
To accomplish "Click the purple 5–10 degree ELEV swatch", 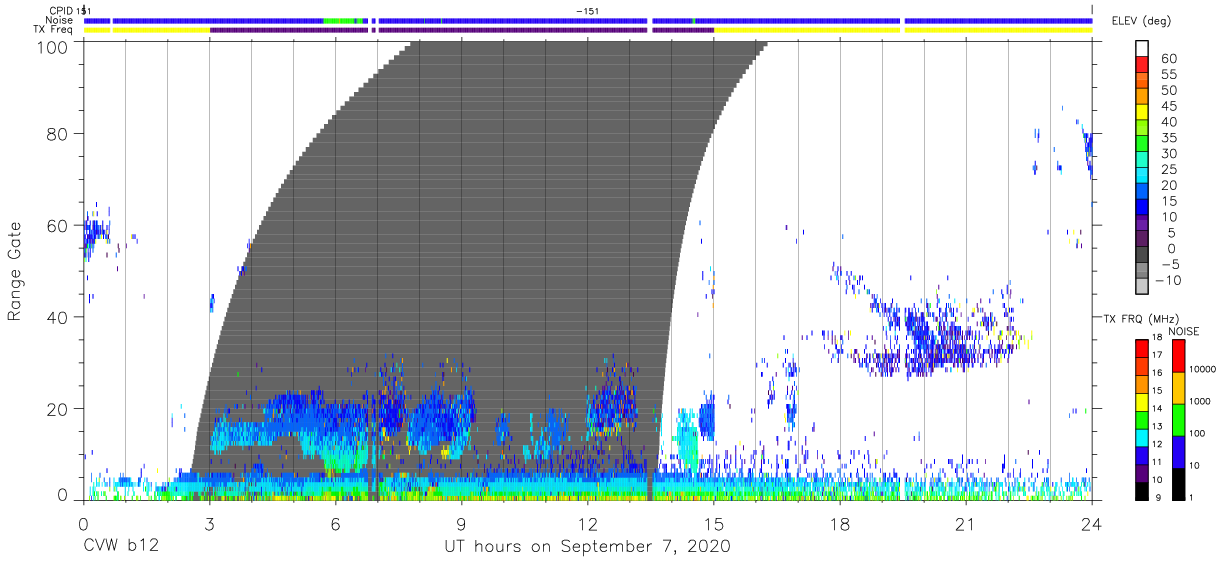I will point(1142,223).
